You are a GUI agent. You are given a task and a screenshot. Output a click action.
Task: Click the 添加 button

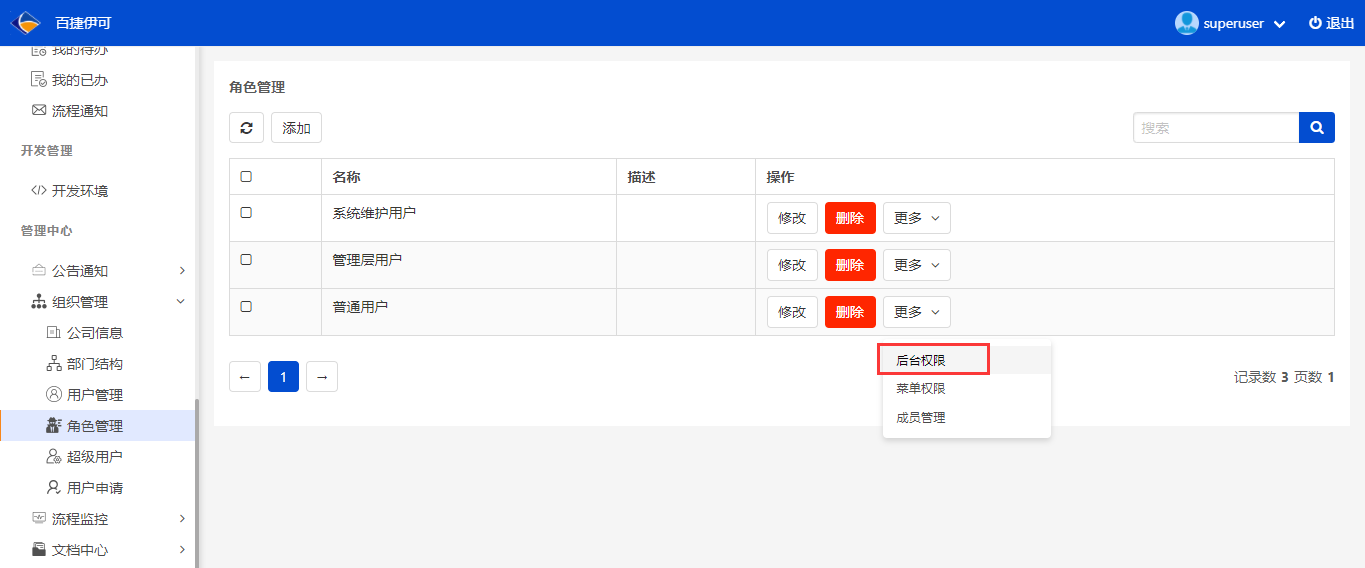(296, 128)
